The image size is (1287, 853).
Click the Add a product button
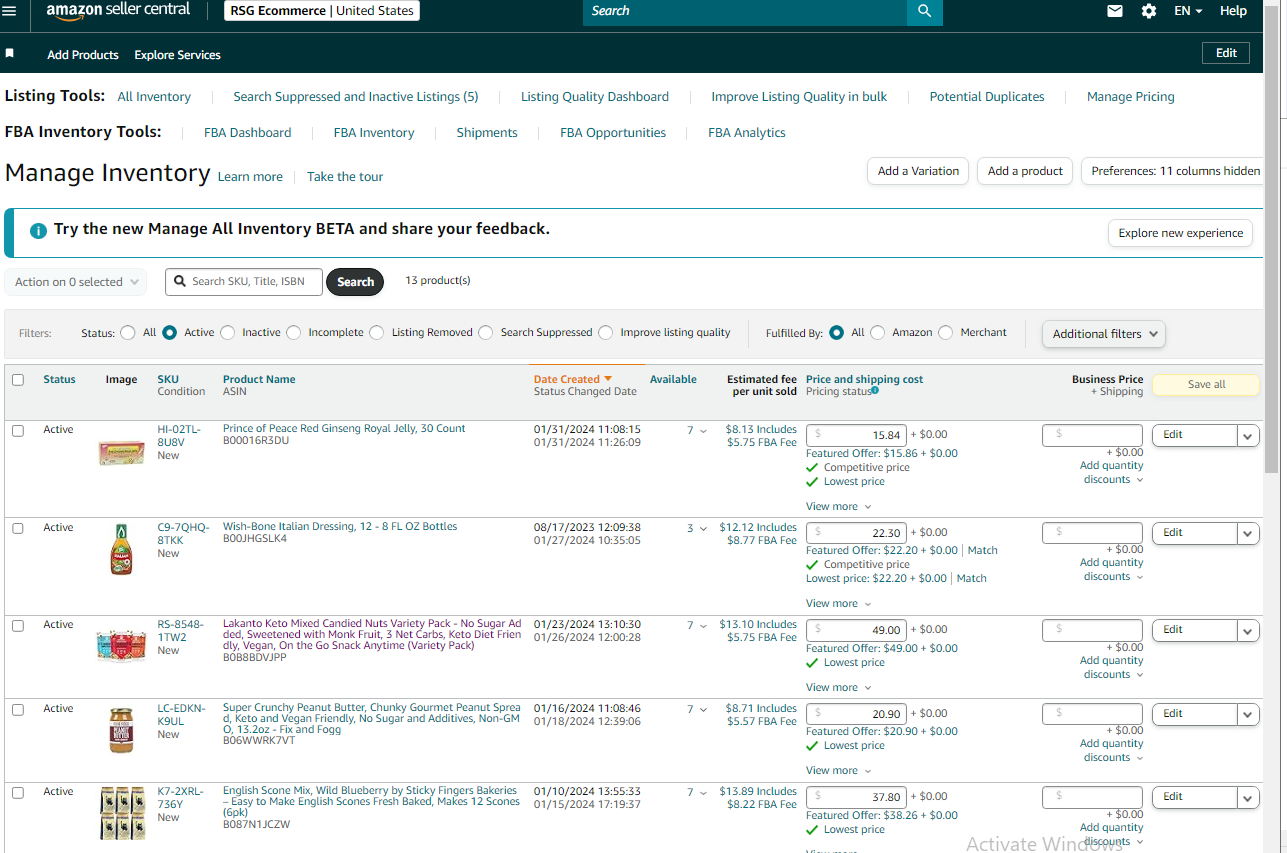click(1025, 171)
